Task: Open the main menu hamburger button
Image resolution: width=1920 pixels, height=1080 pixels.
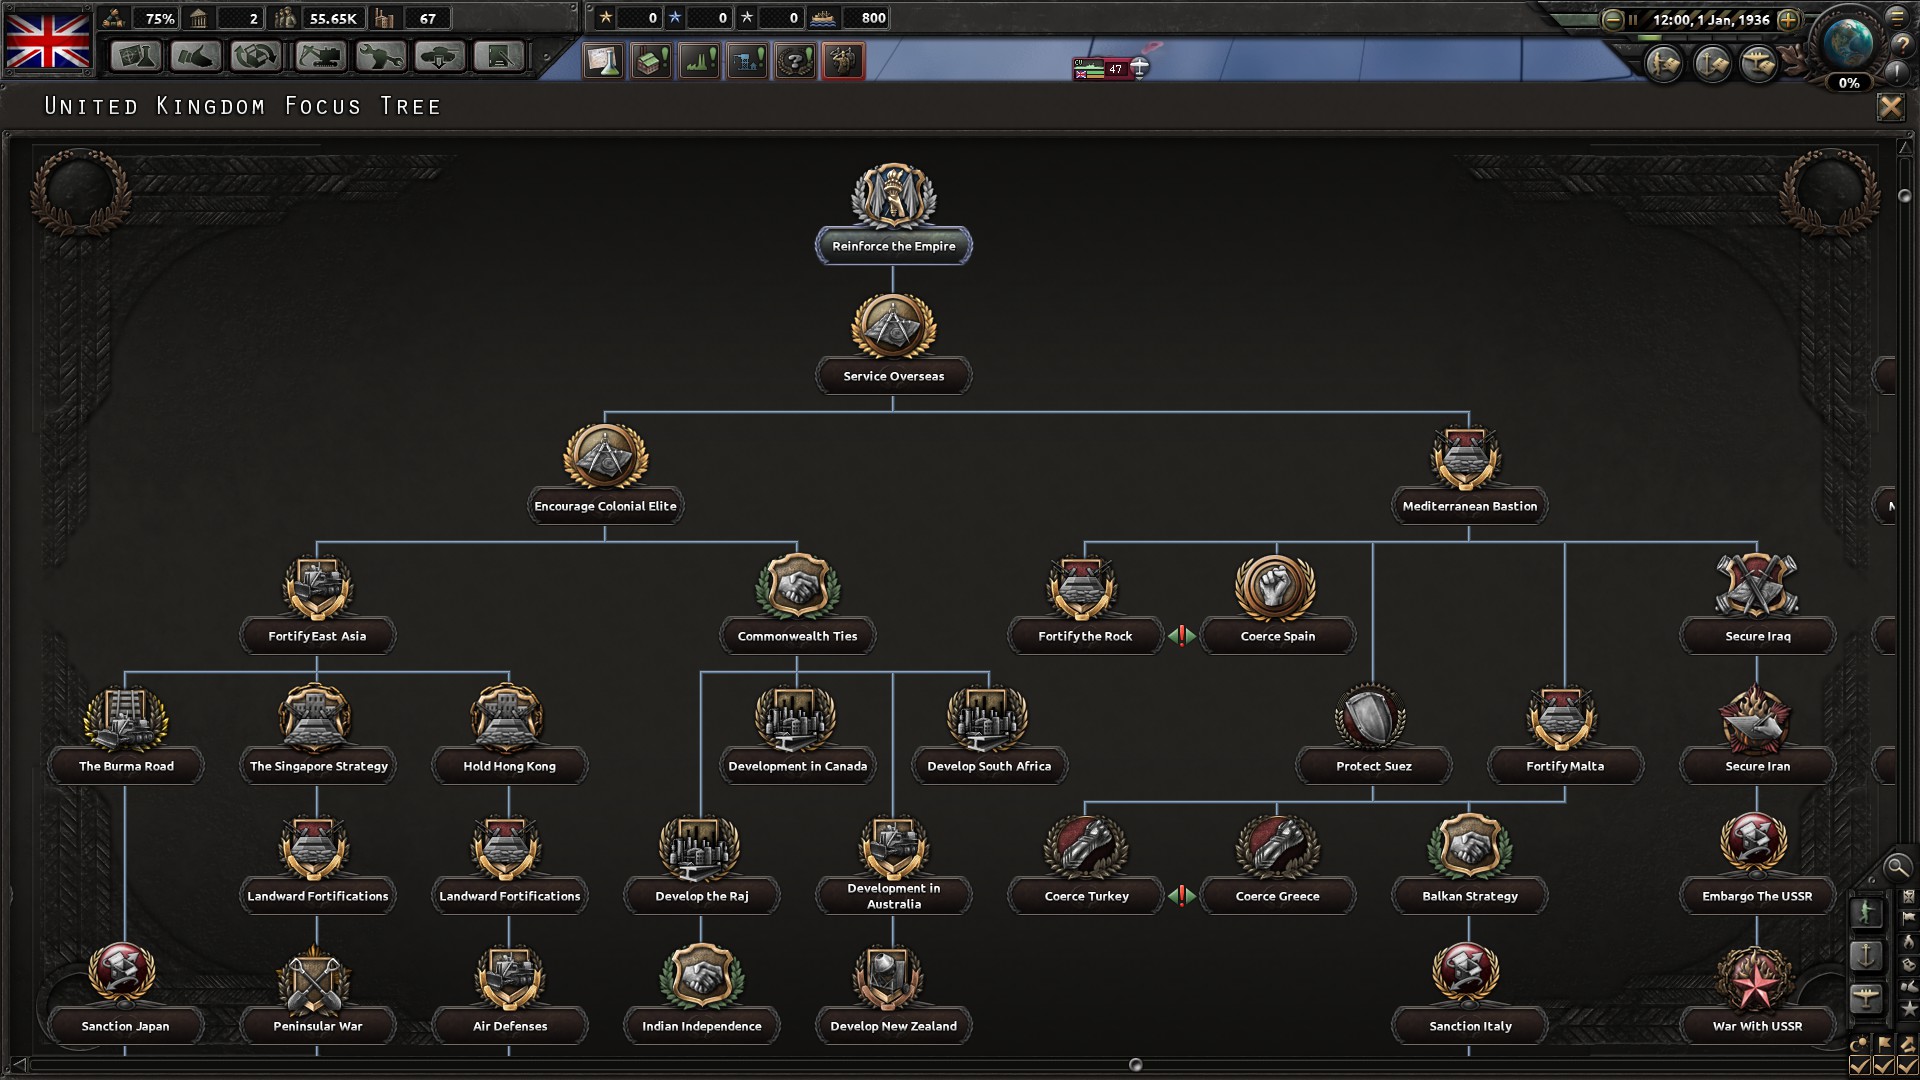Action: pos(1897,17)
